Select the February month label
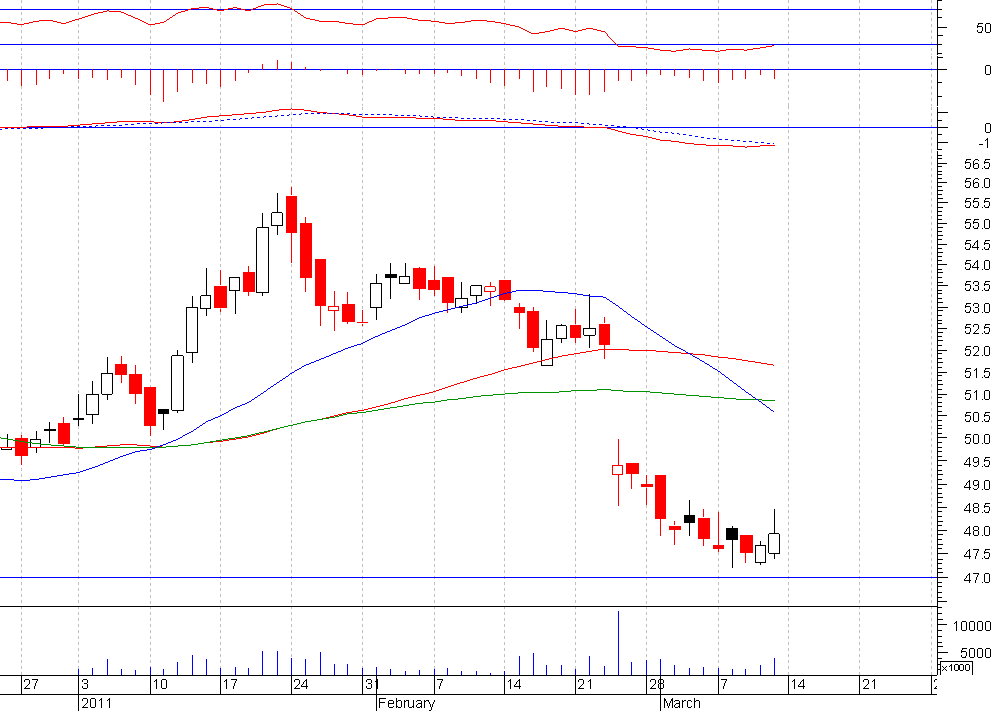 pos(406,703)
